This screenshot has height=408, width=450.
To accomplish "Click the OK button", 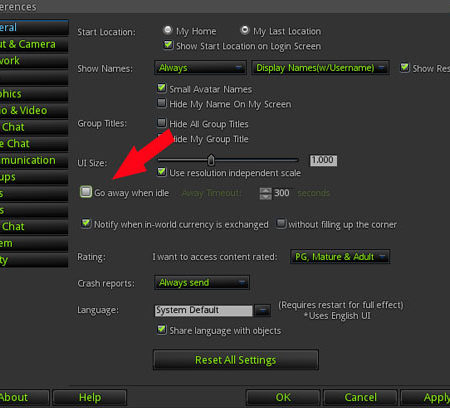I will click(x=283, y=397).
